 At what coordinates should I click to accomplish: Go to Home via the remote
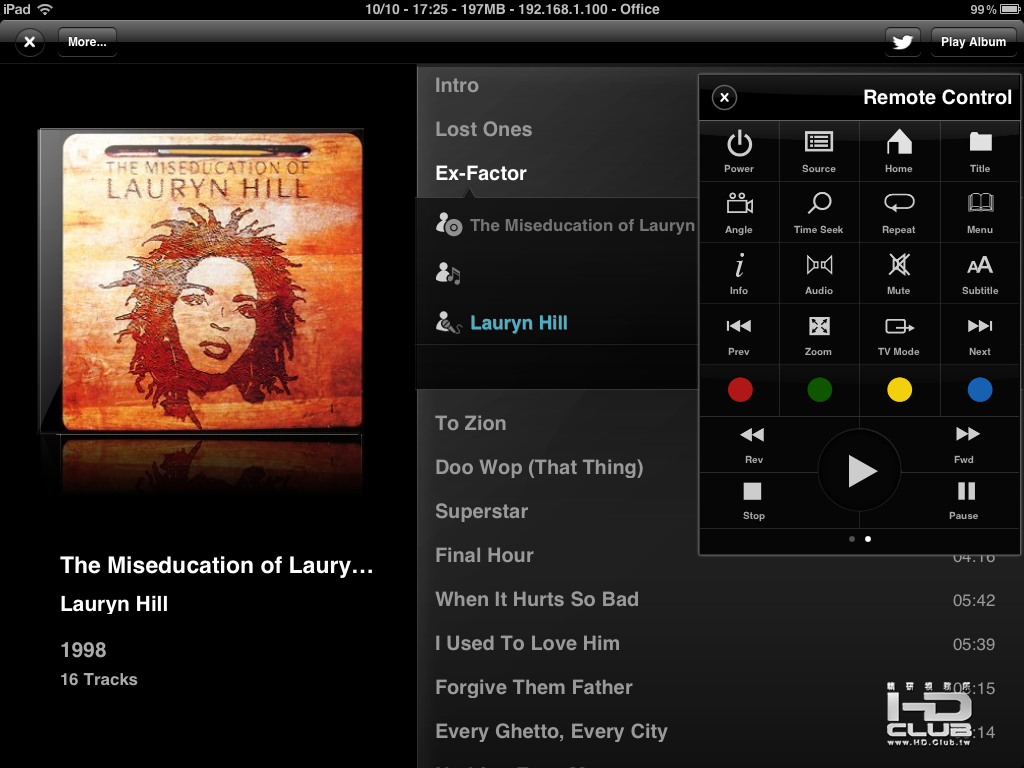point(899,152)
